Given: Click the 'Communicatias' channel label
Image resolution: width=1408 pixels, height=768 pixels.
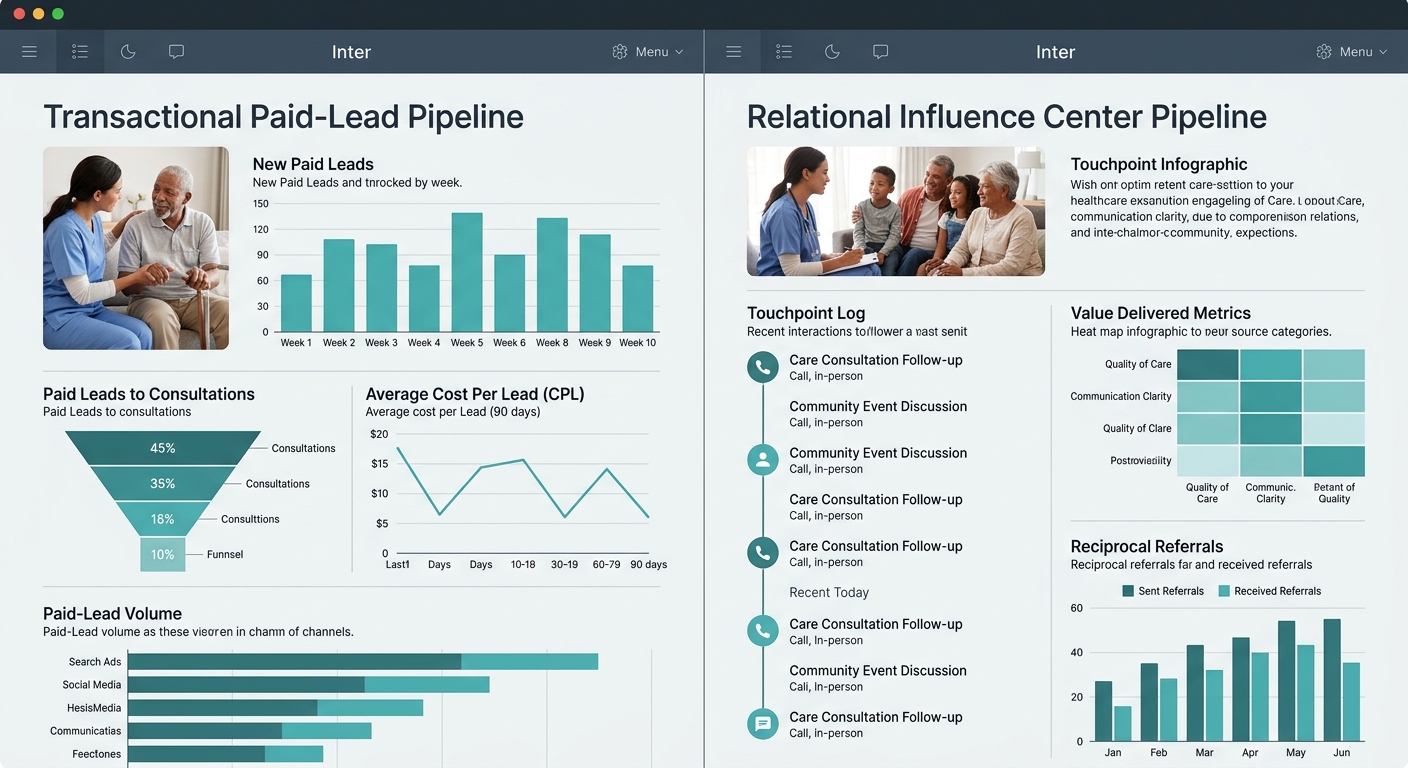Looking at the screenshot, I should (86, 731).
